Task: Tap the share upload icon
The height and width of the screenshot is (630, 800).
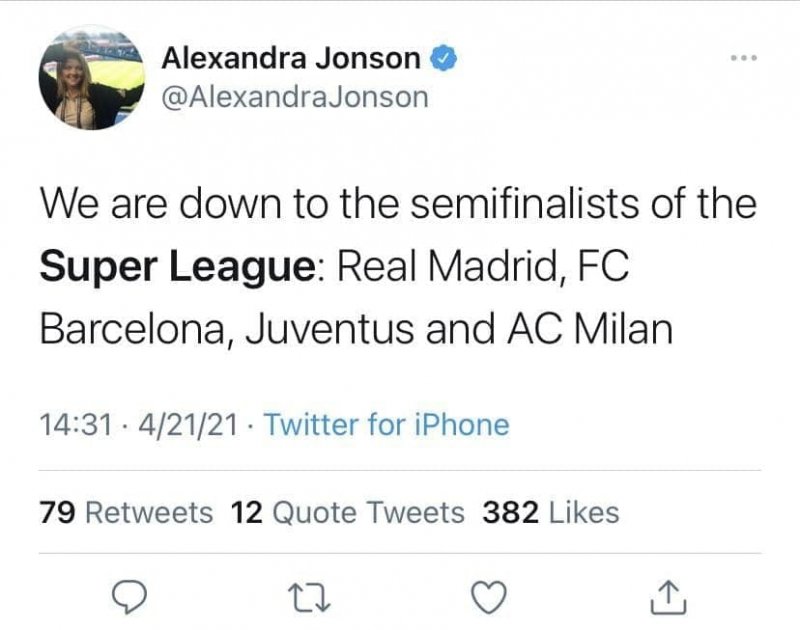Action: point(664,596)
